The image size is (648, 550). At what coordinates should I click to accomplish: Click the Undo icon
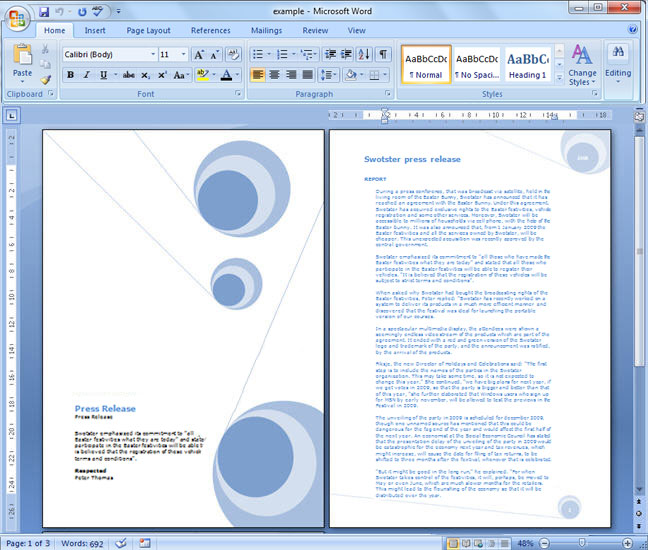[60, 12]
